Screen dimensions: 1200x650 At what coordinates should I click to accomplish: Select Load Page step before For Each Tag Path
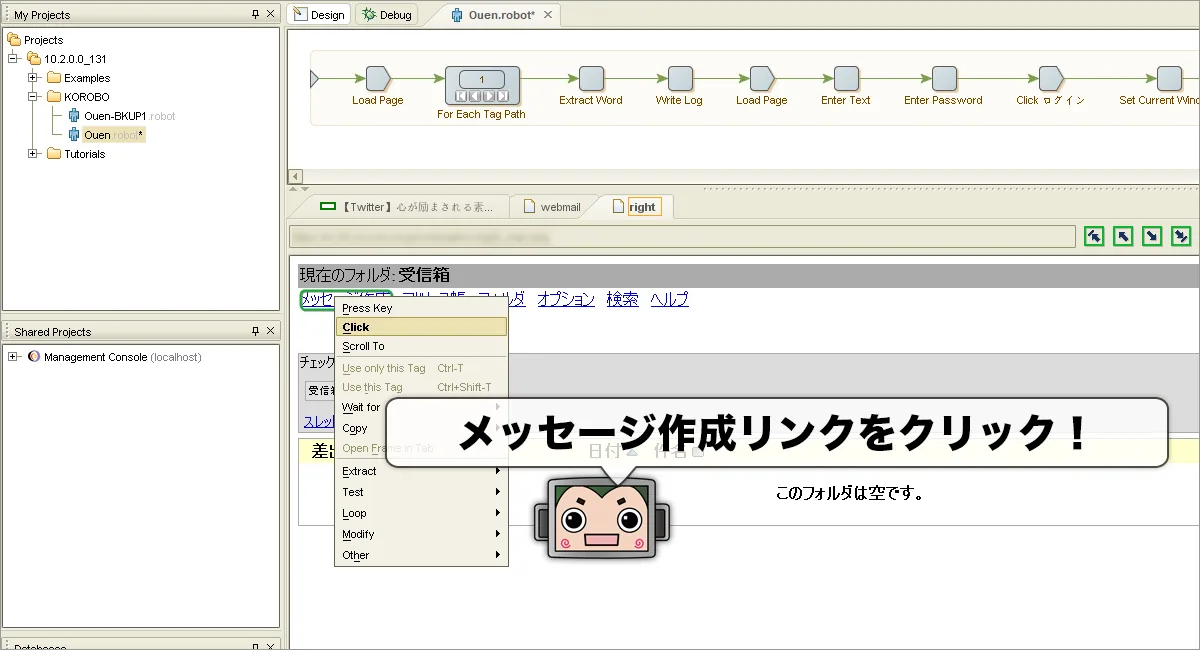pos(378,79)
